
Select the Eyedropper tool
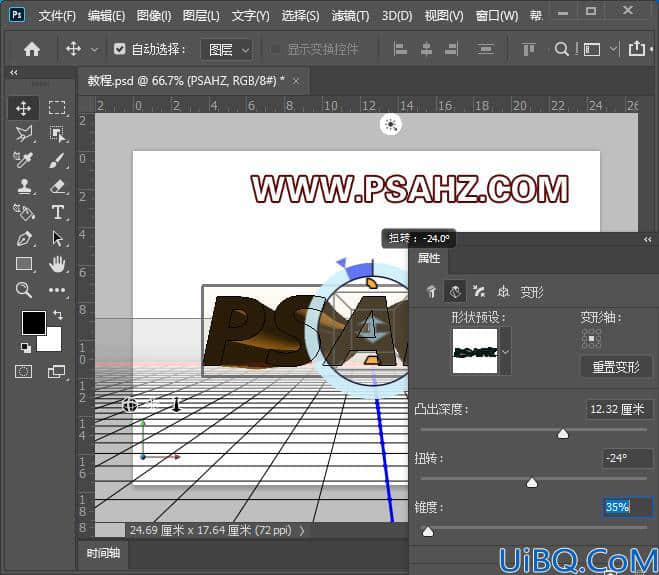[24, 160]
